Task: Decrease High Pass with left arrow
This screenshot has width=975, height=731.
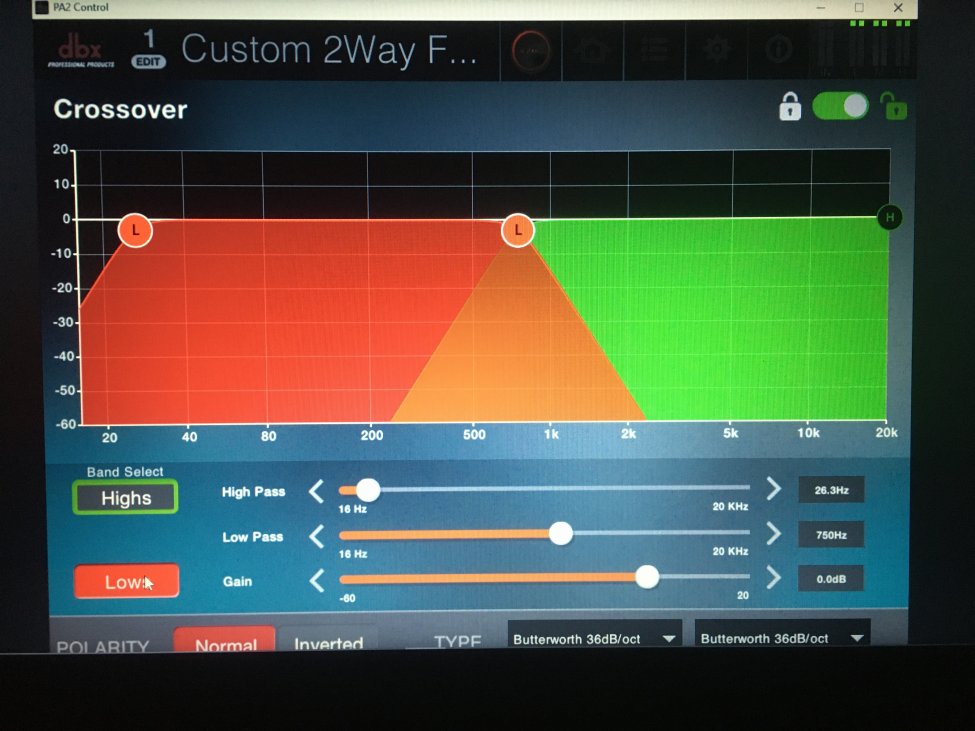Action: (317, 491)
